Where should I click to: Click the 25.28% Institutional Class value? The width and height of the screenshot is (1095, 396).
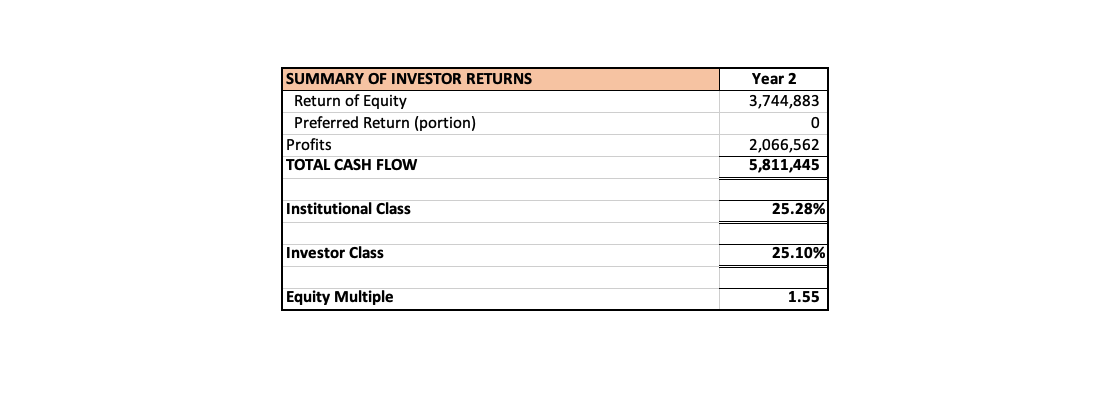(x=774, y=211)
